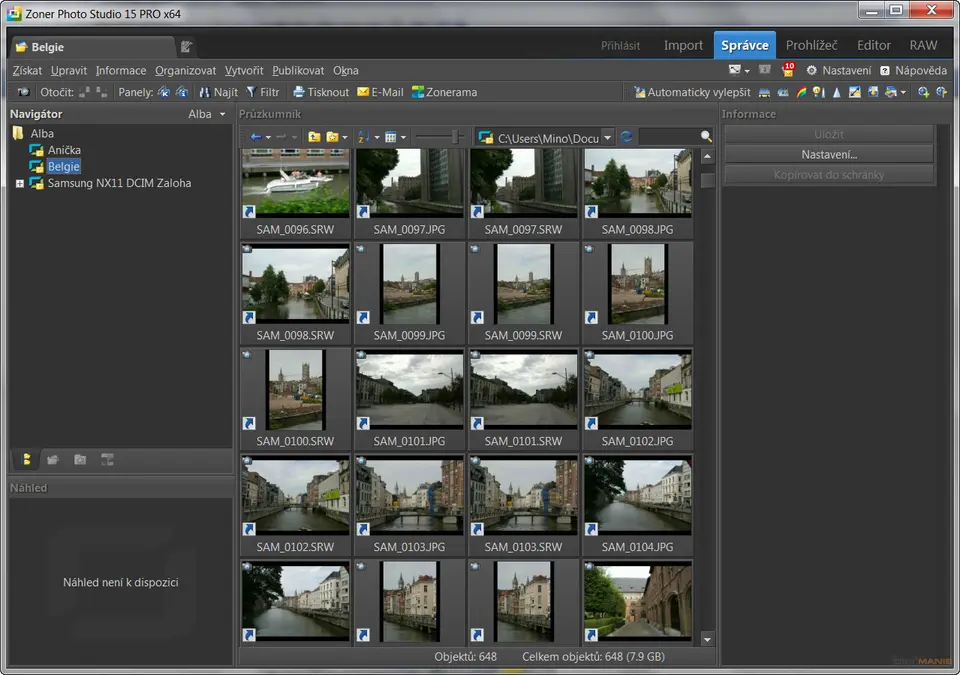The image size is (960, 675).
Task: Open the folder path dropdown arrow
Action: (608, 137)
